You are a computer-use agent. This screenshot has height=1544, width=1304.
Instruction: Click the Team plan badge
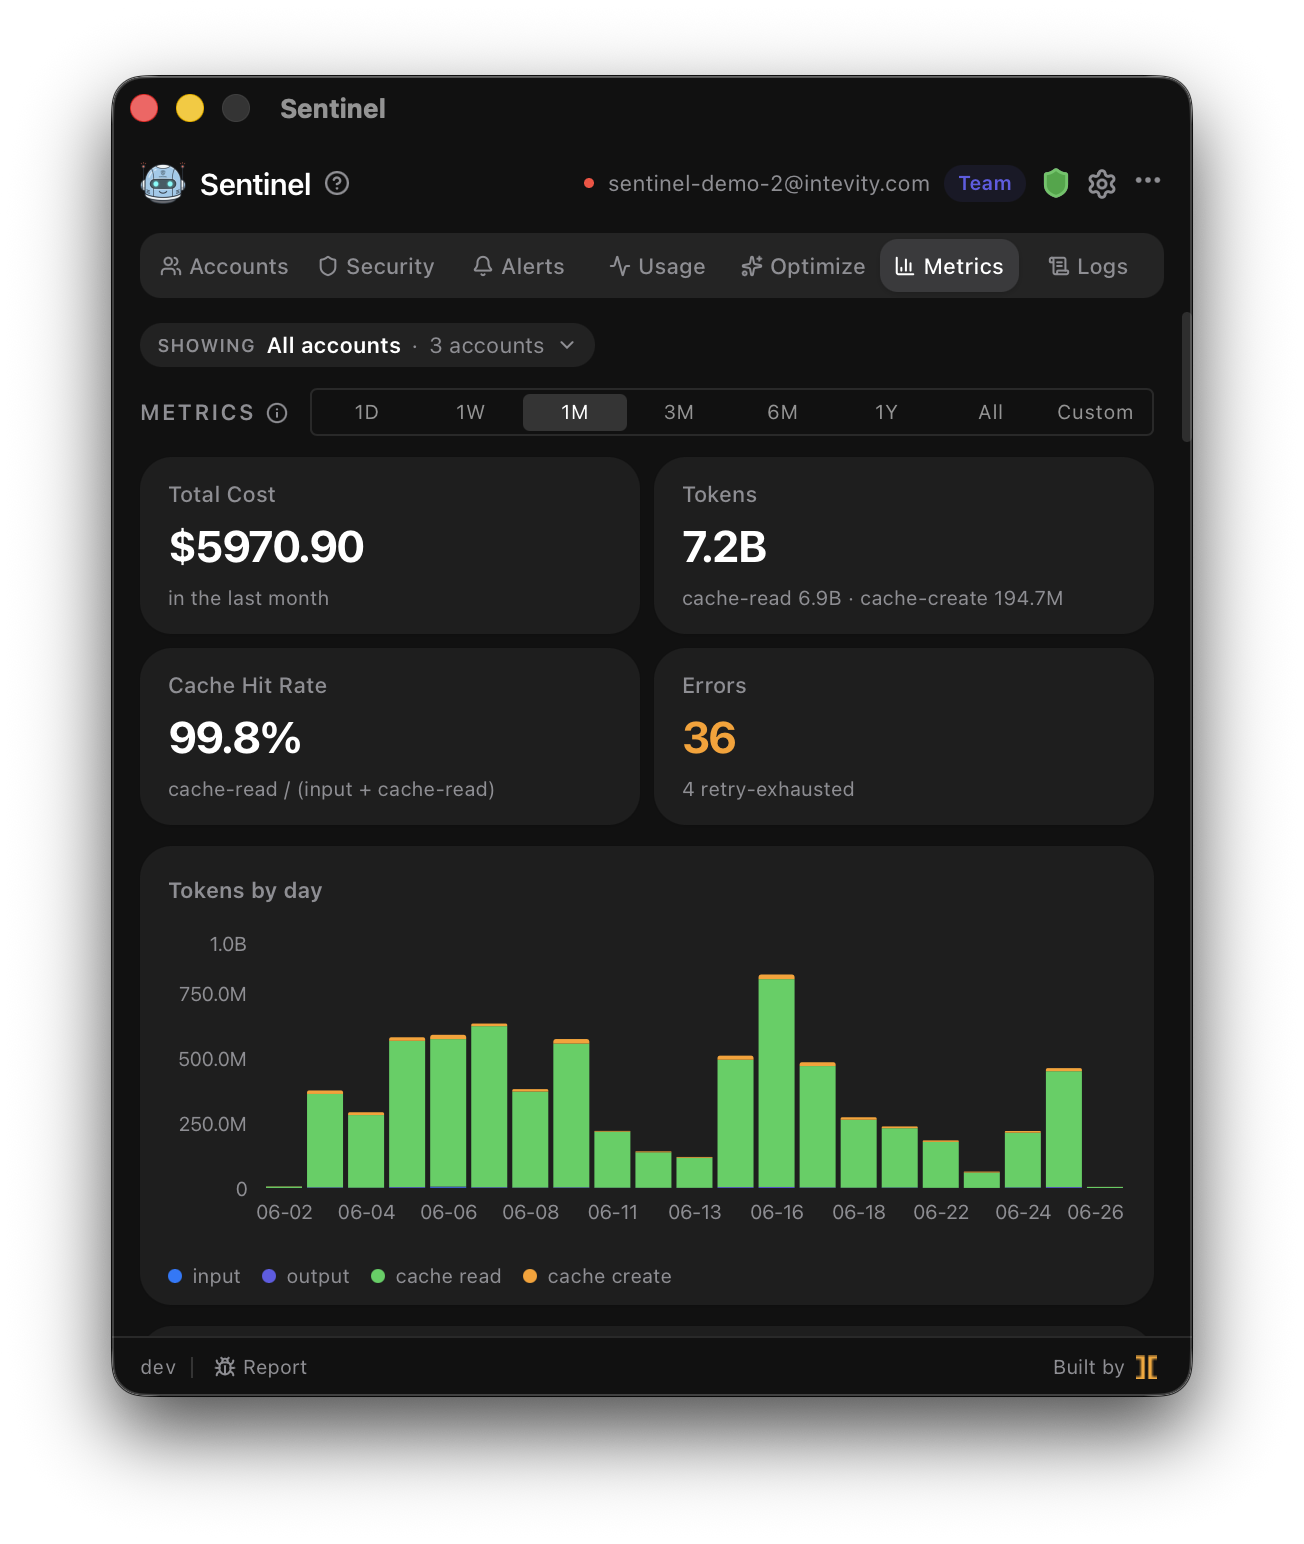(x=985, y=183)
